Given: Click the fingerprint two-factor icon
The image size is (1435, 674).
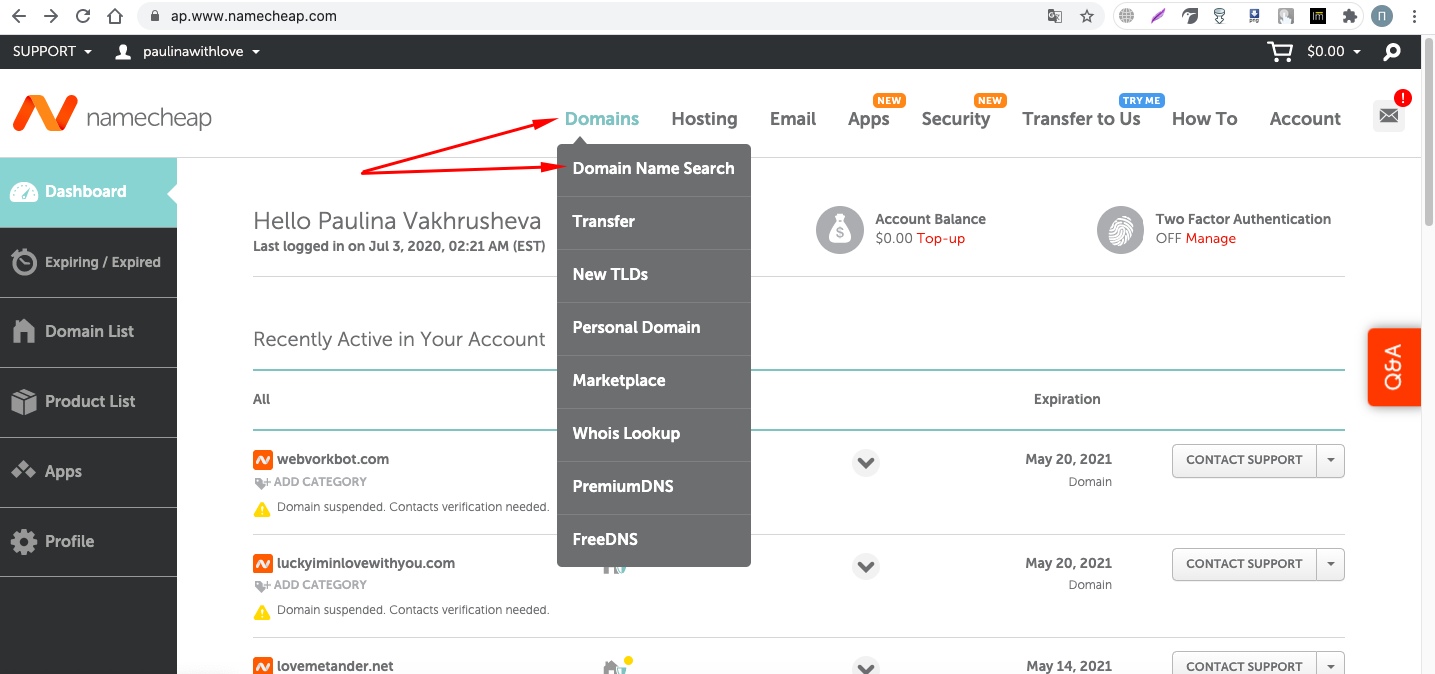Looking at the screenshot, I should tap(1120, 230).
